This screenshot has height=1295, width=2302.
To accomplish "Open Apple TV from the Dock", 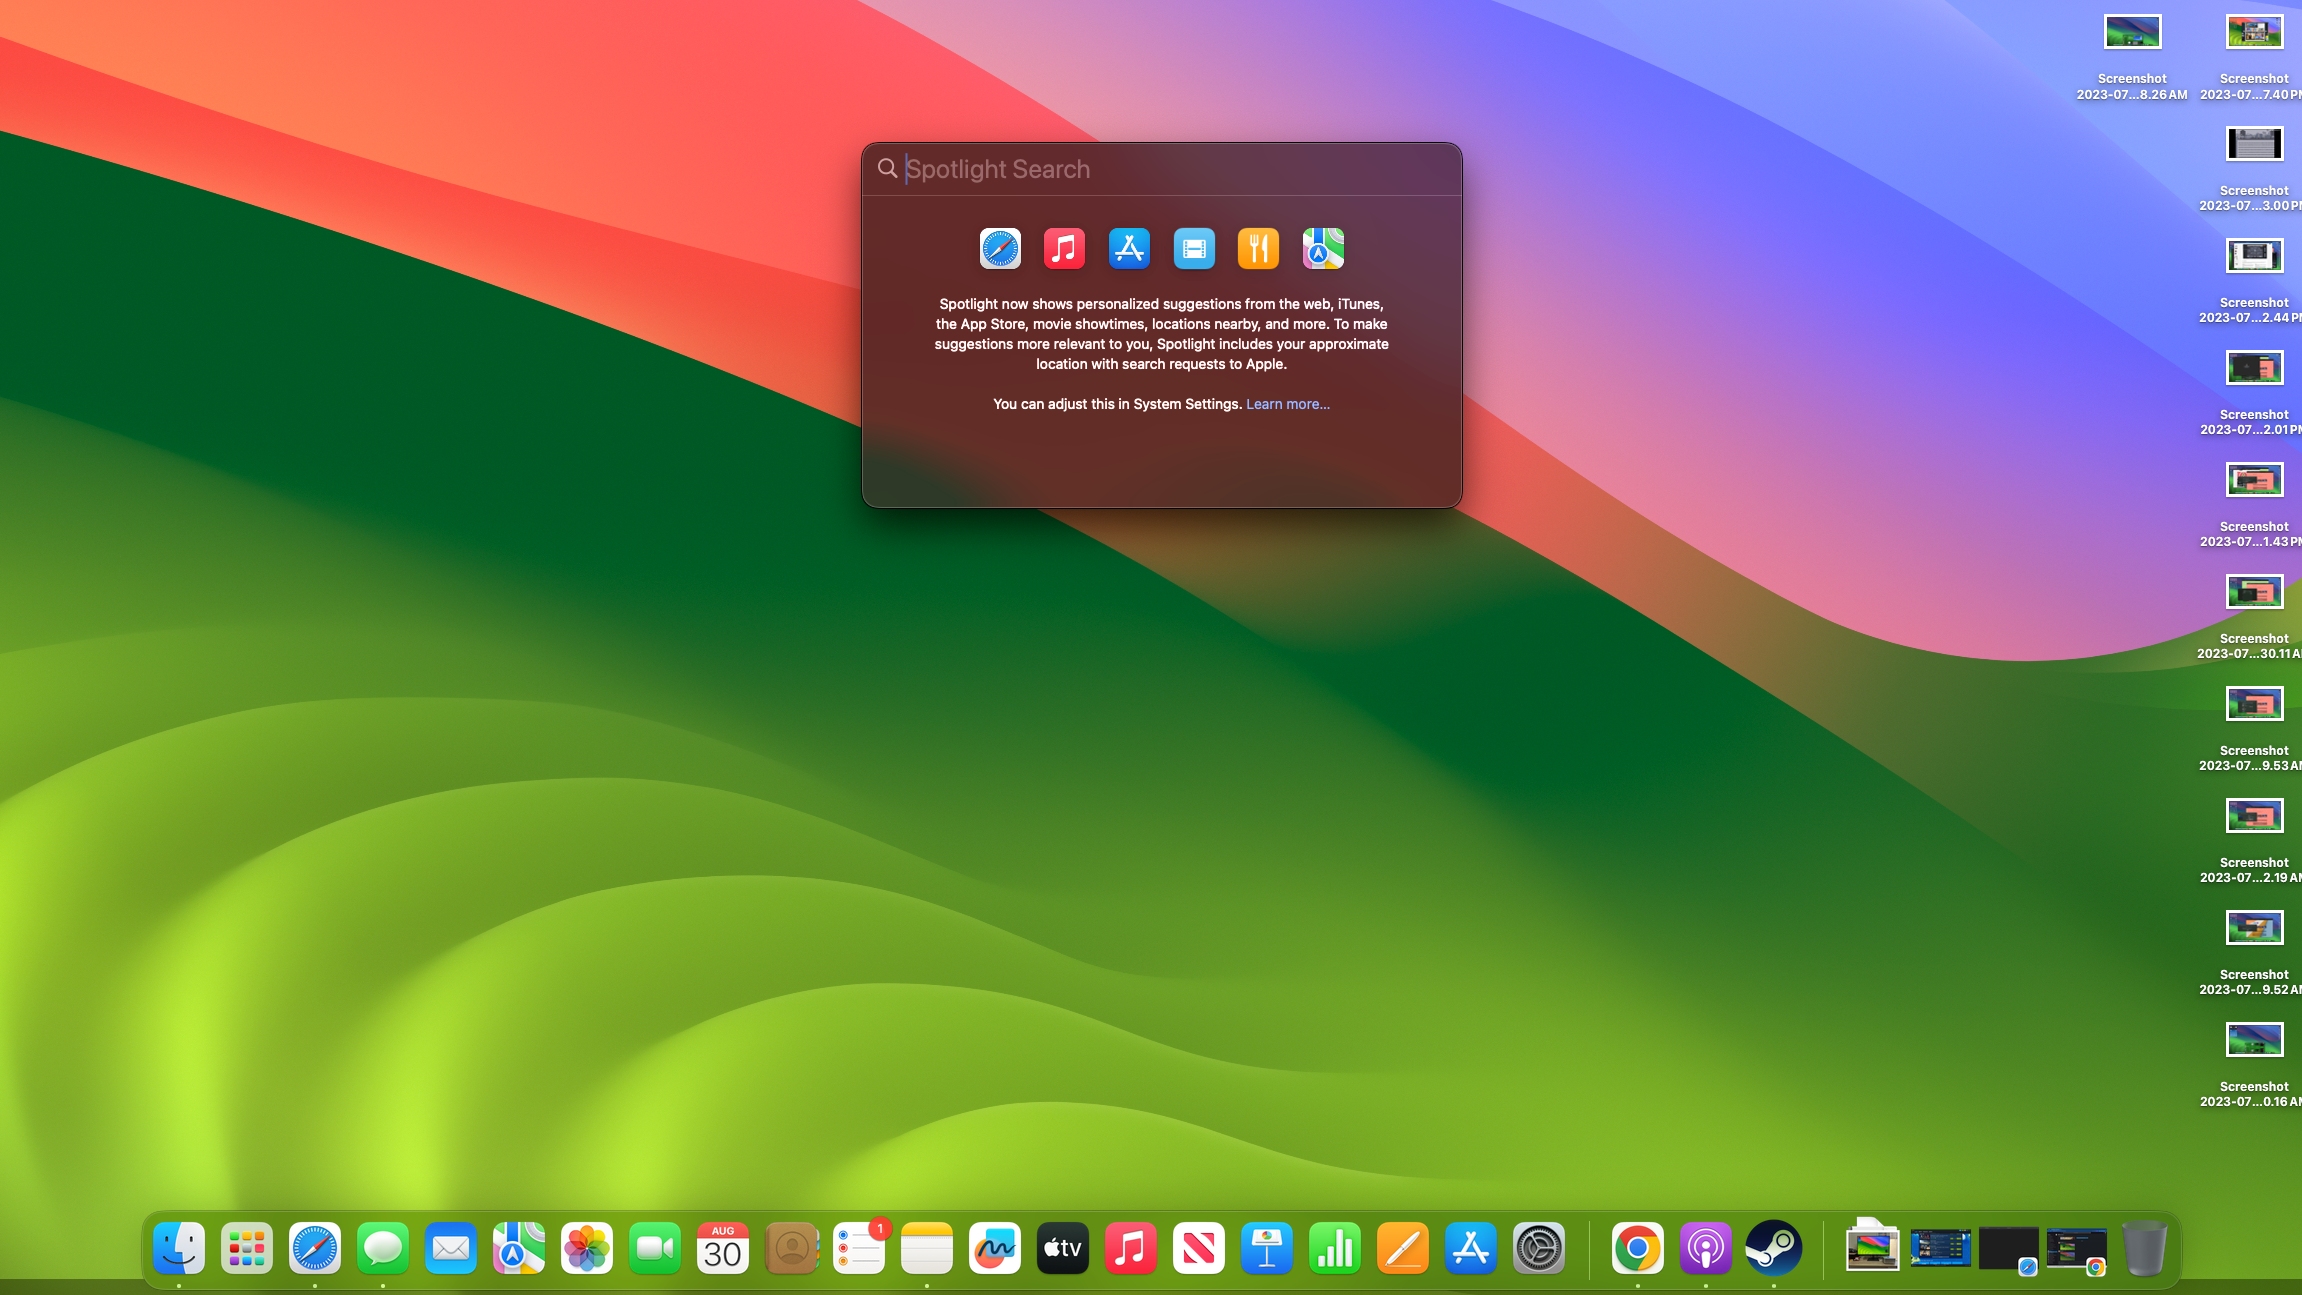I will pos(1063,1248).
